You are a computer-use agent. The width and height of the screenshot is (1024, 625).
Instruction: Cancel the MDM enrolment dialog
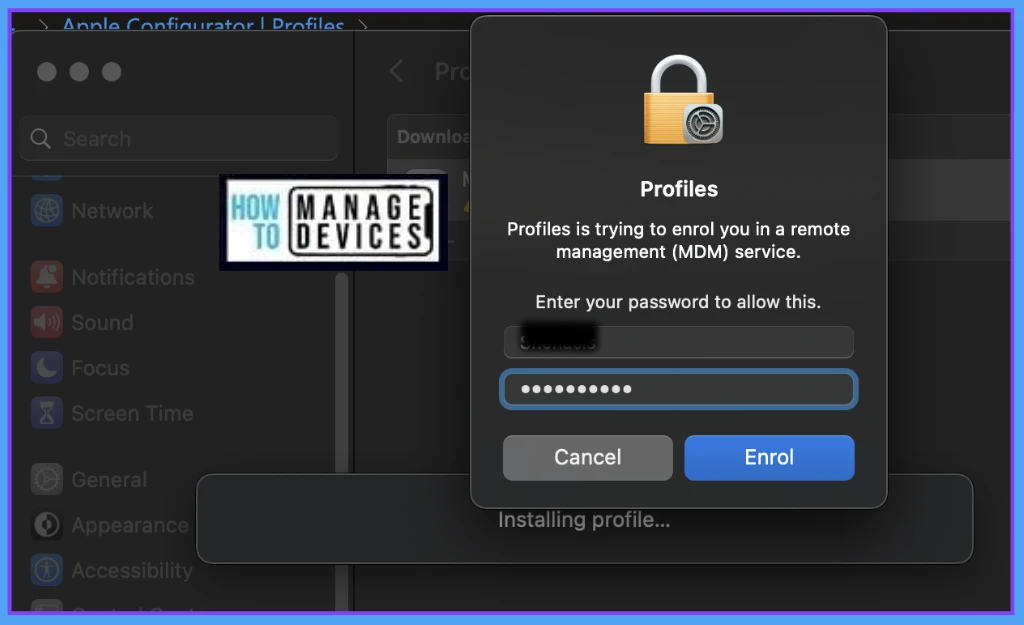point(587,457)
